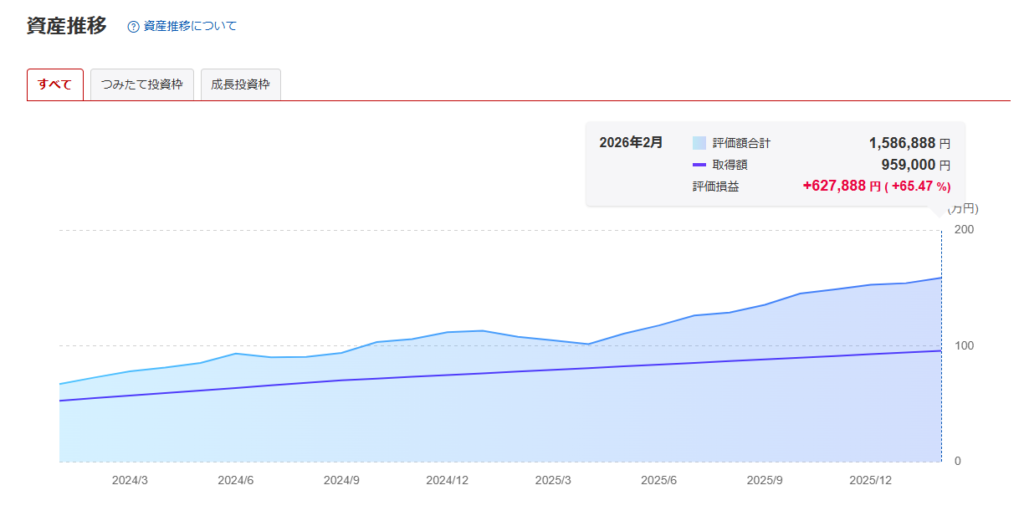
Task: Select the 2024/6 x-axis label
Action: click(235, 481)
